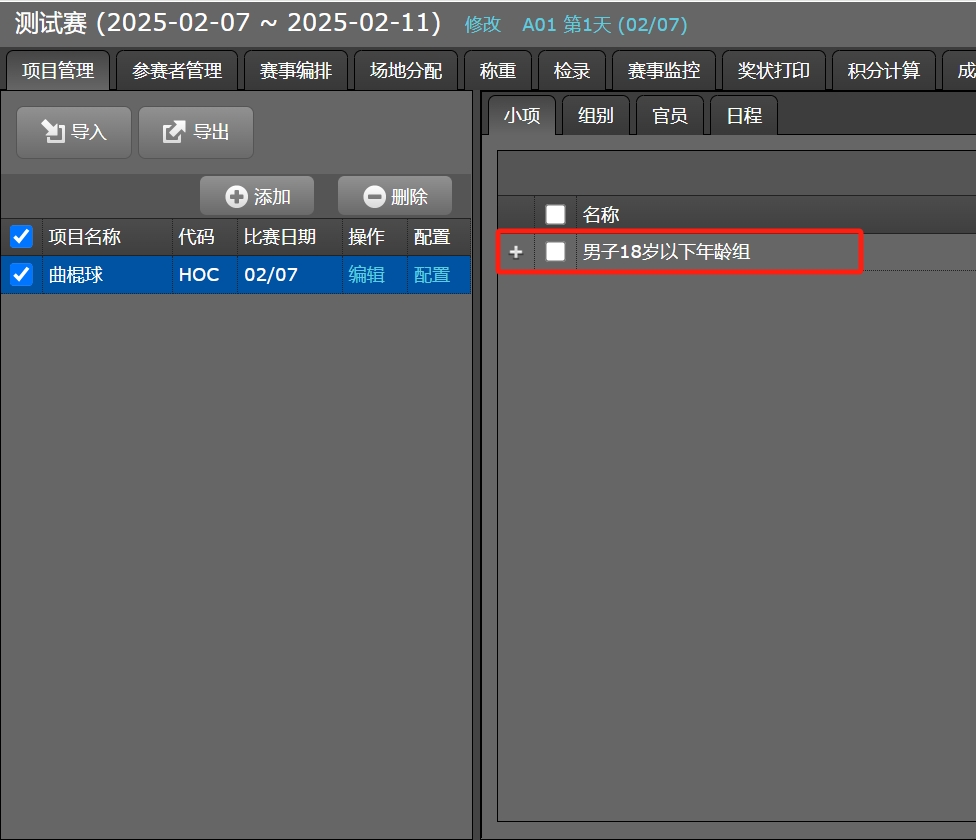Click the 修改 link near the title
This screenshot has height=840, width=976.
pyautogui.click(x=483, y=25)
